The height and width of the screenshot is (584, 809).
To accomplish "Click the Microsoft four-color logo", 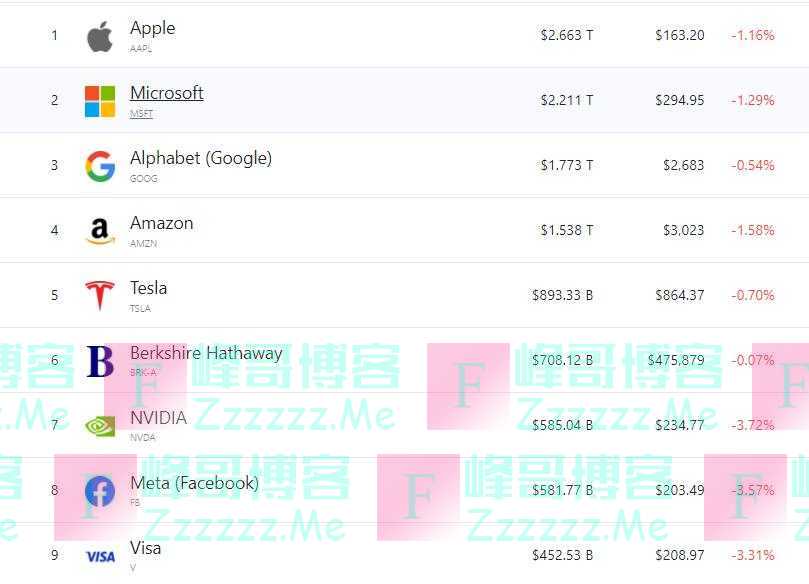I will pyautogui.click(x=100, y=101).
